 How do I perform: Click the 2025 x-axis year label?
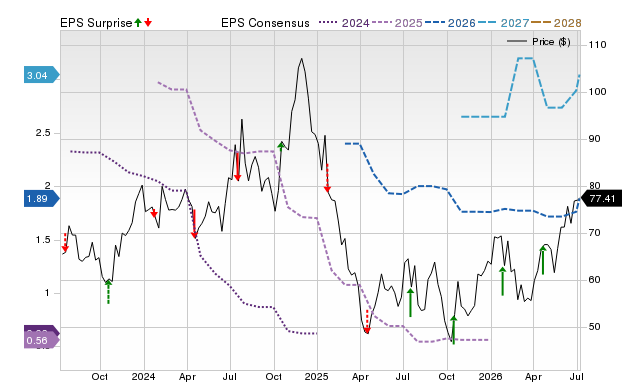click(316, 376)
